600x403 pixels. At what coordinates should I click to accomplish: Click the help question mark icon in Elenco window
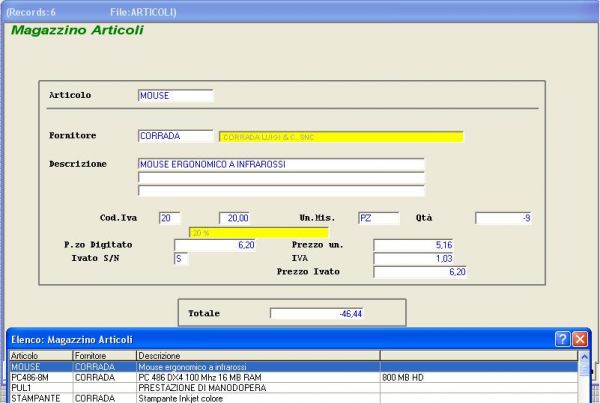coord(562,339)
